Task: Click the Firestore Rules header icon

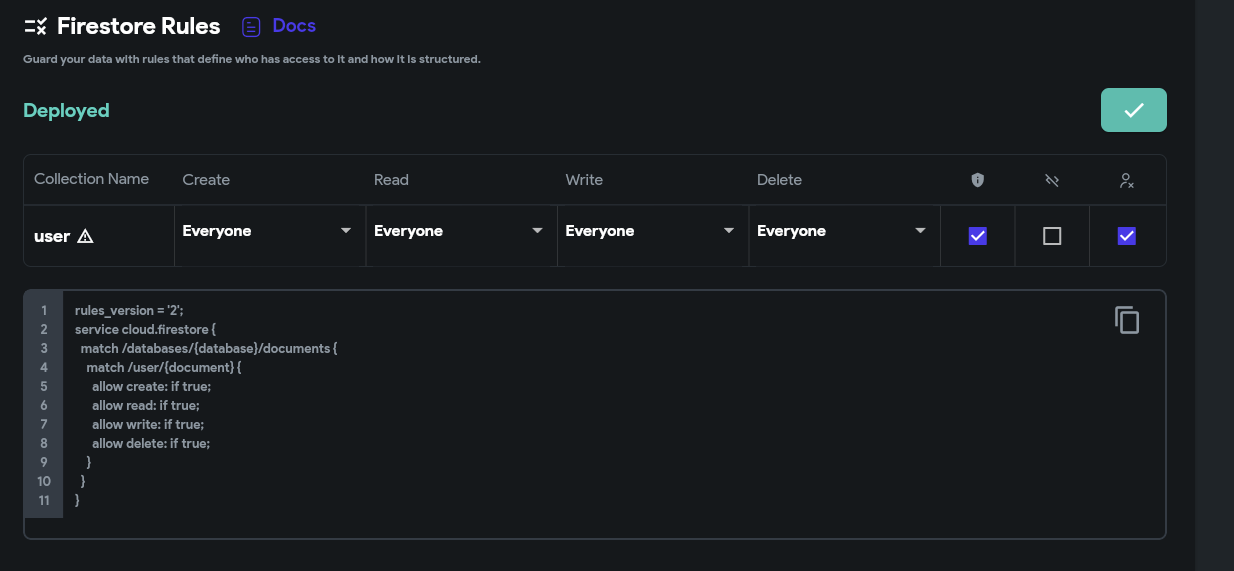Action: coord(35,26)
